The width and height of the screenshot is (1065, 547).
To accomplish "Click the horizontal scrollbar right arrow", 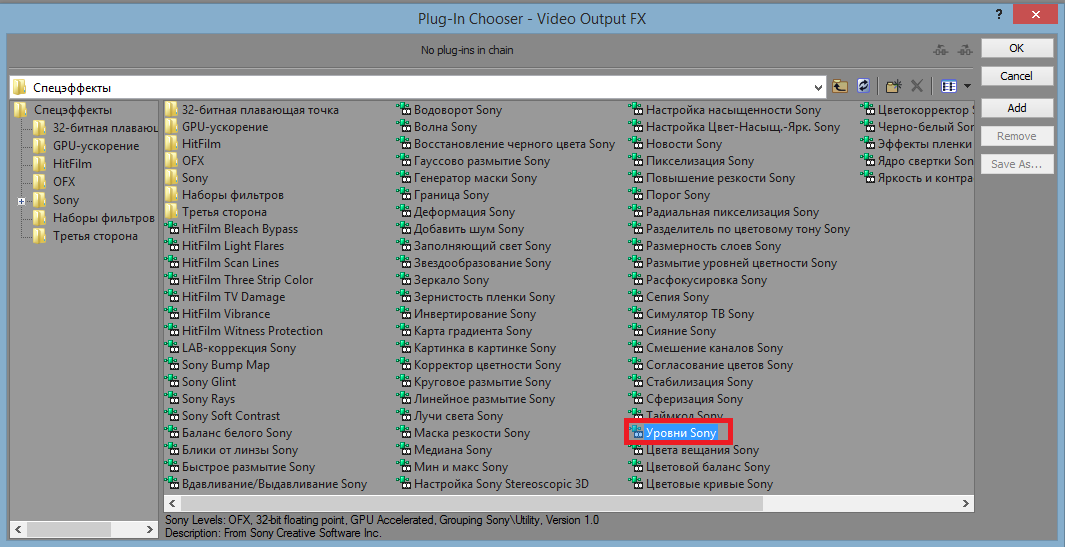I will pyautogui.click(x=967, y=503).
